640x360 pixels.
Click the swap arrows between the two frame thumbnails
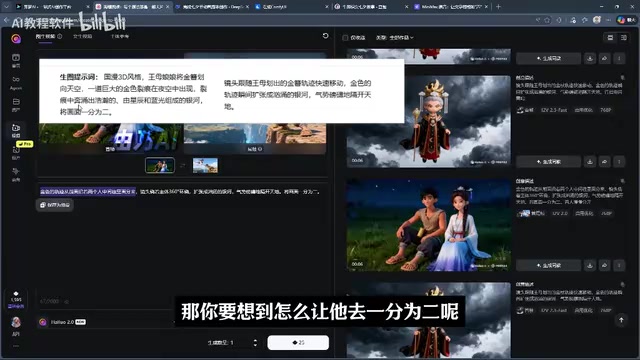183,165
